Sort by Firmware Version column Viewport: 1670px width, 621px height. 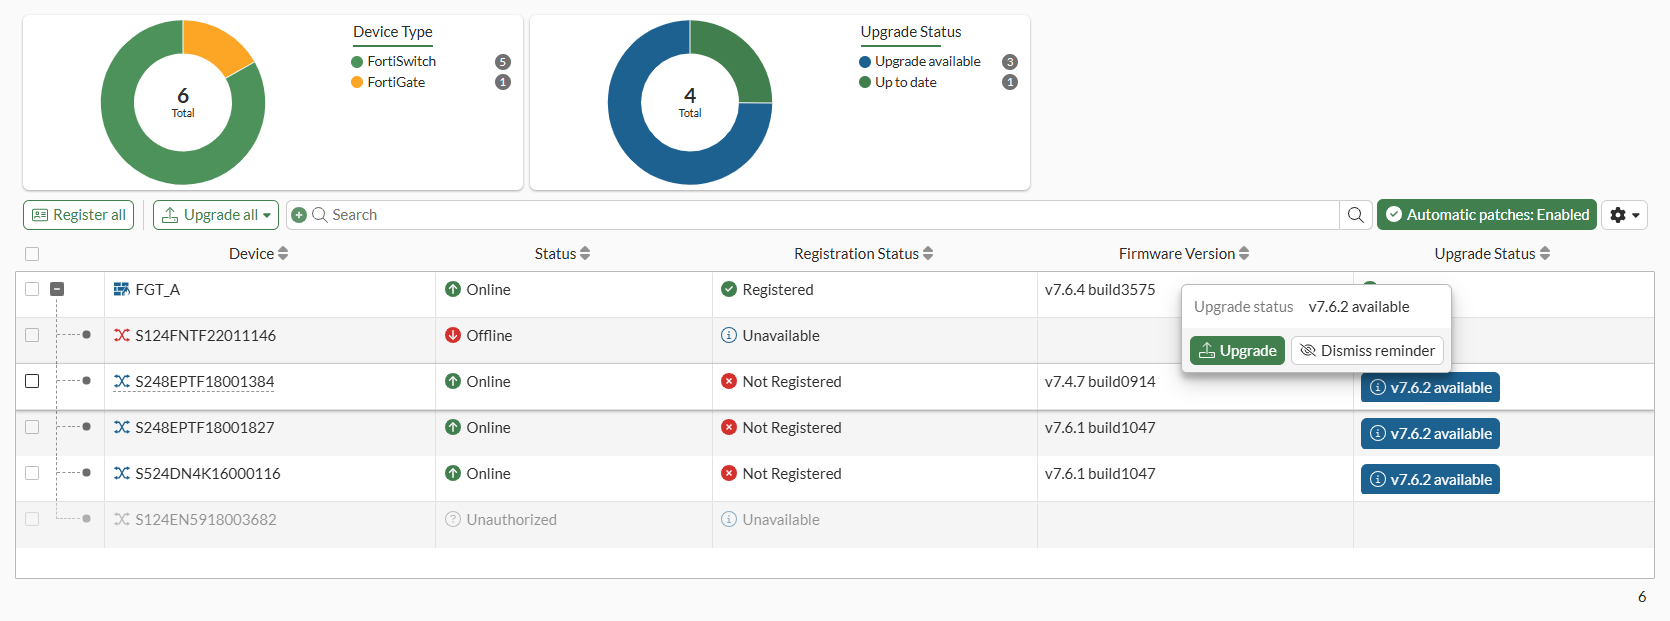(x=1184, y=254)
